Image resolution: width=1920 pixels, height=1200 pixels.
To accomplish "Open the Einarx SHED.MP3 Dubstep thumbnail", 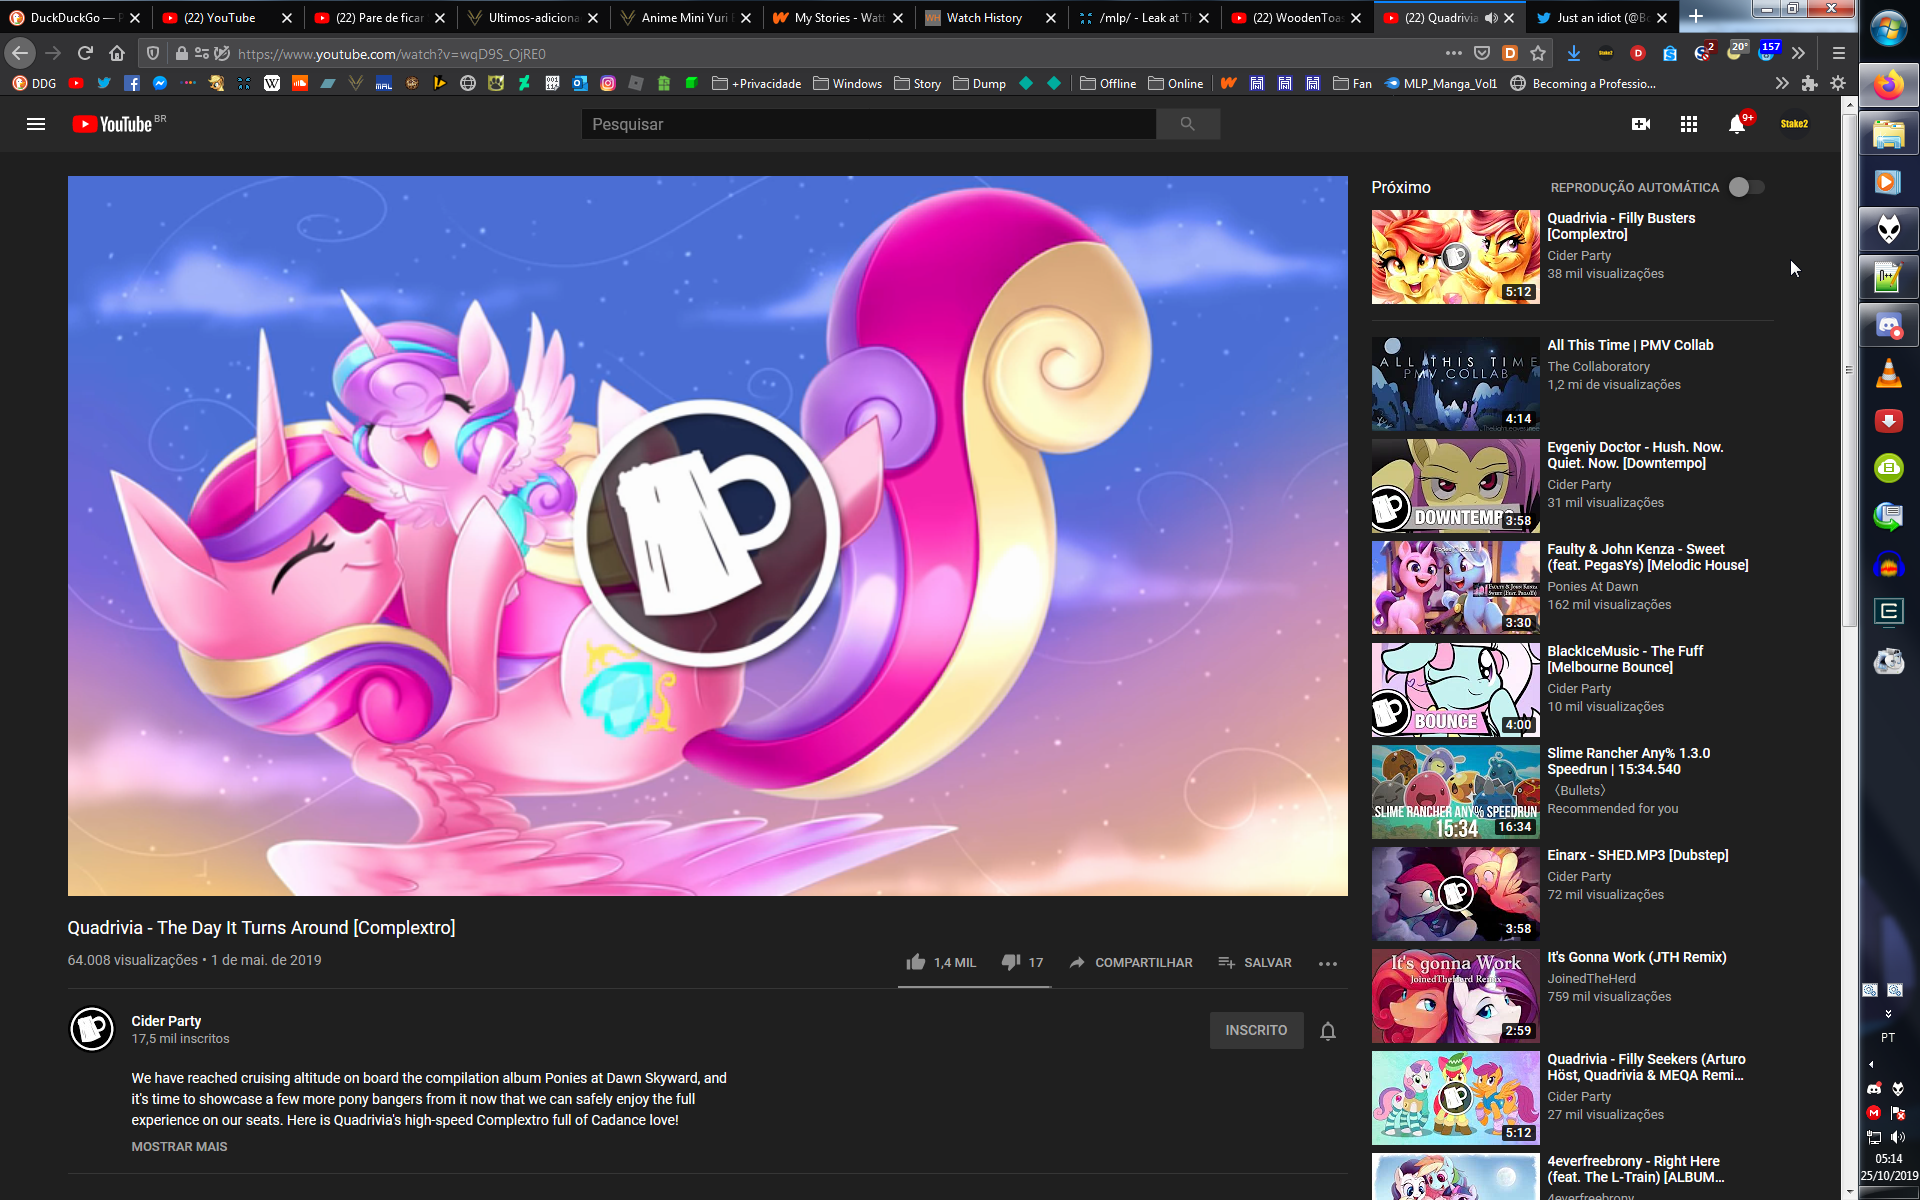I will click(x=1455, y=894).
